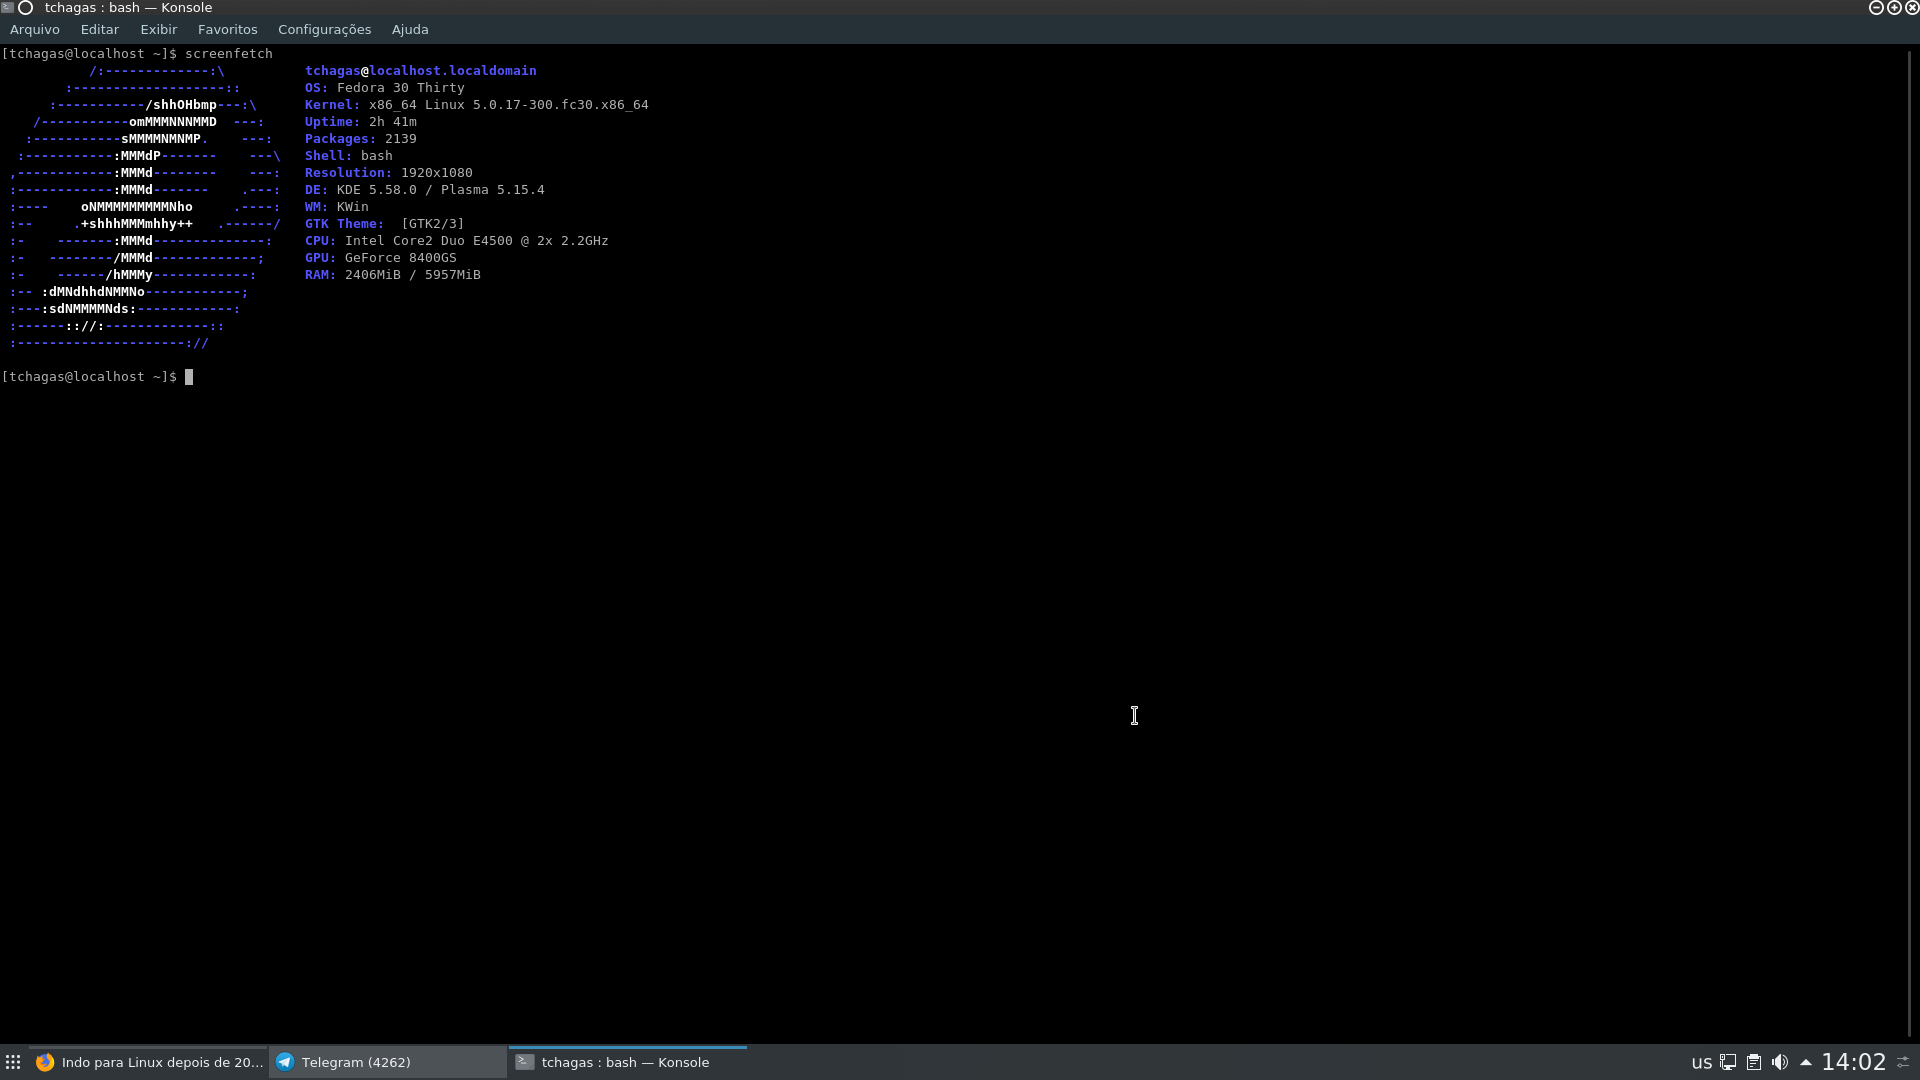Toggle the on-all-desktops circle button in title bar

coord(26,7)
